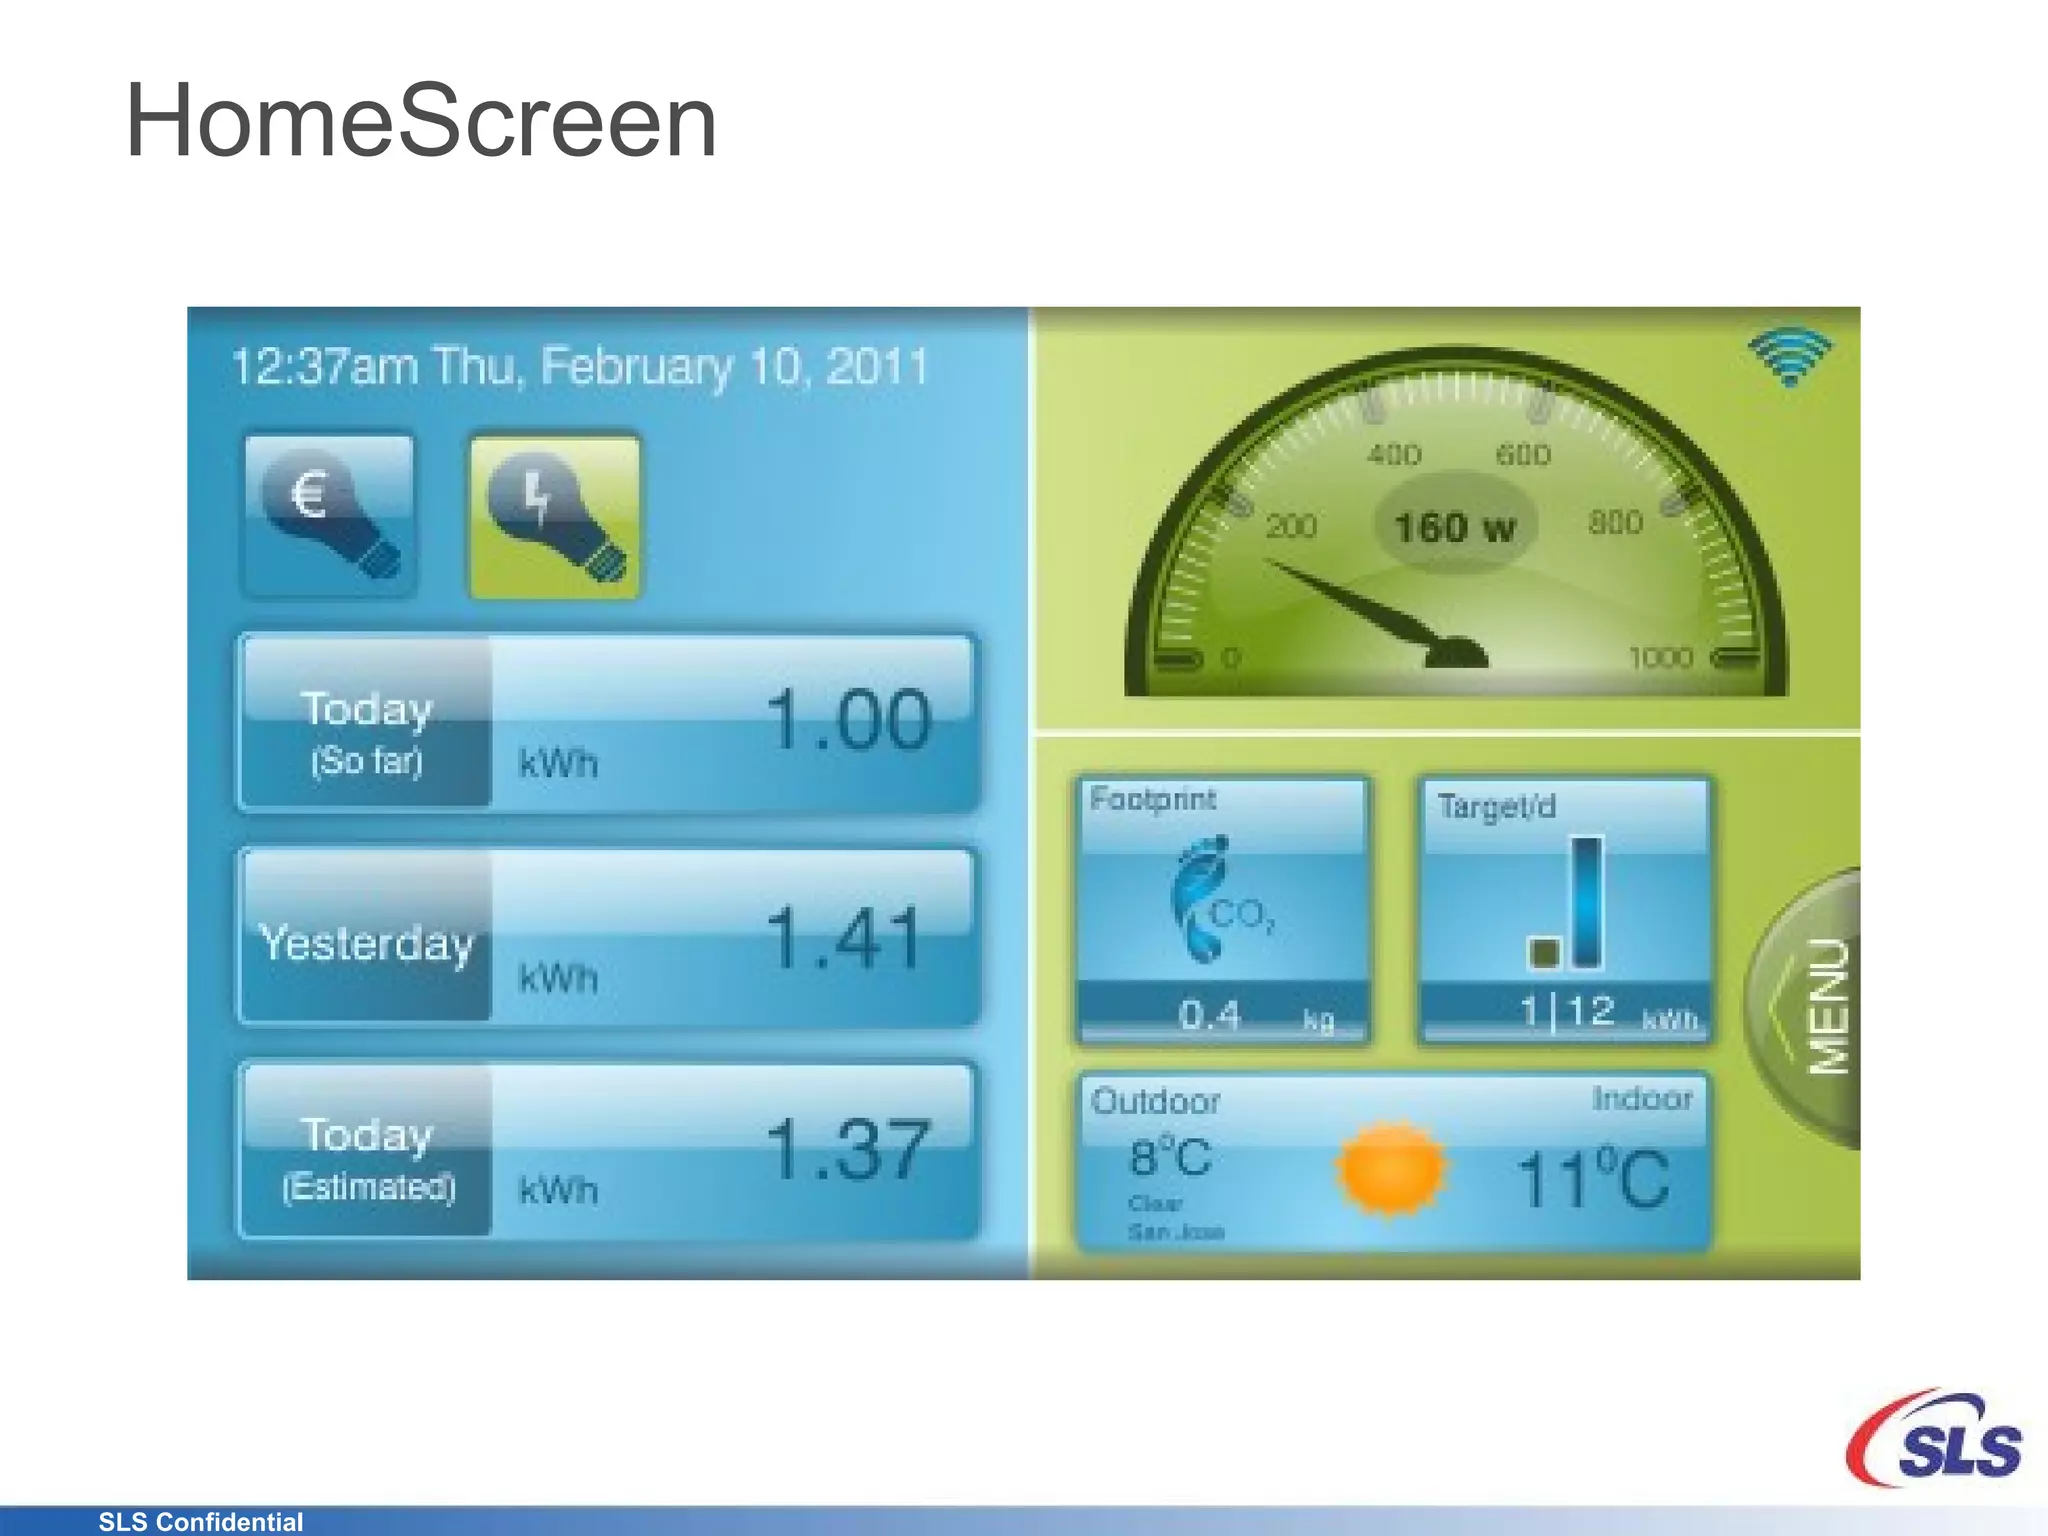Click the arrow on the MENU tab
The height and width of the screenshot is (1536, 2048).
1780,1008
